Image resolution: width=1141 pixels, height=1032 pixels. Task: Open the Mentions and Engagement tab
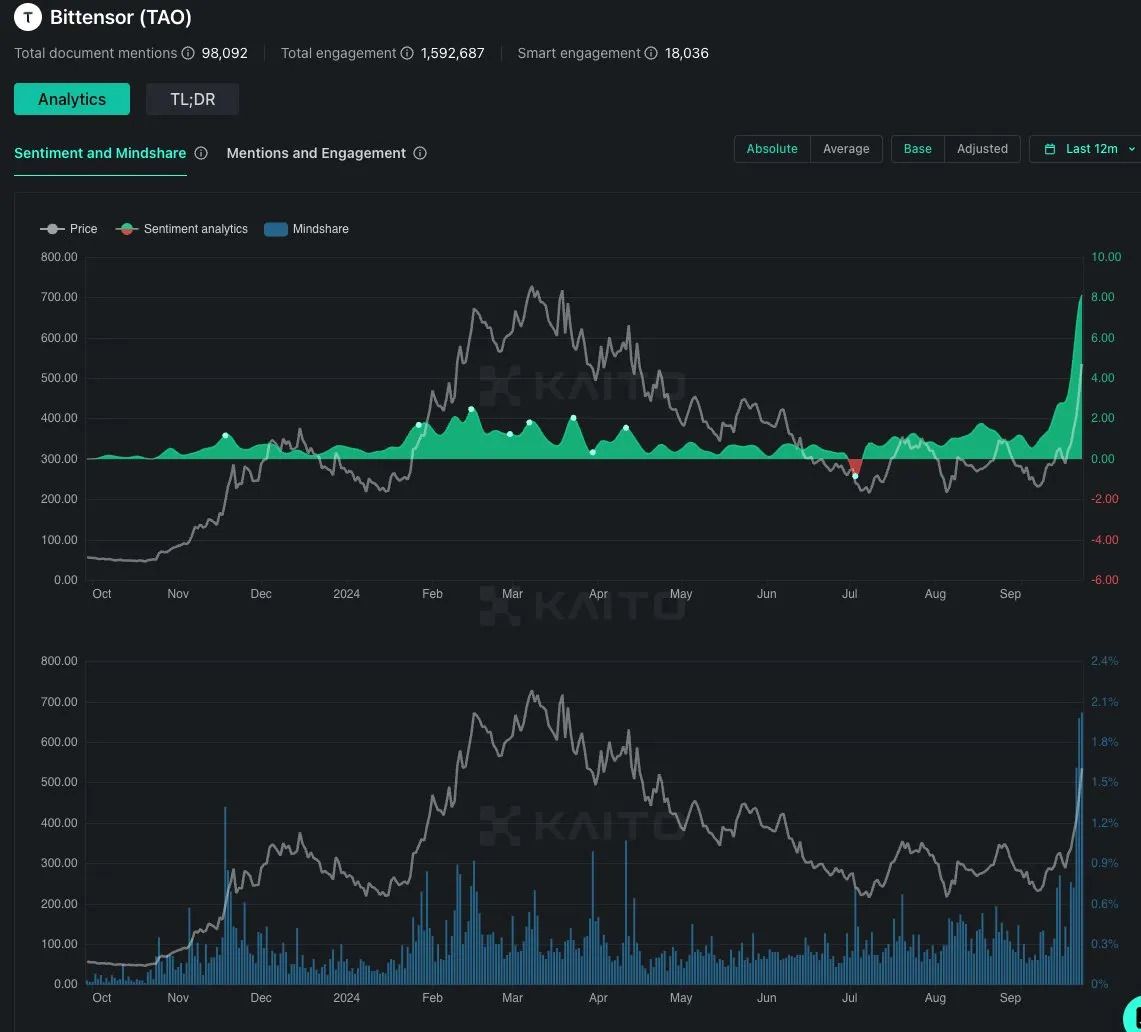[x=316, y=153]
